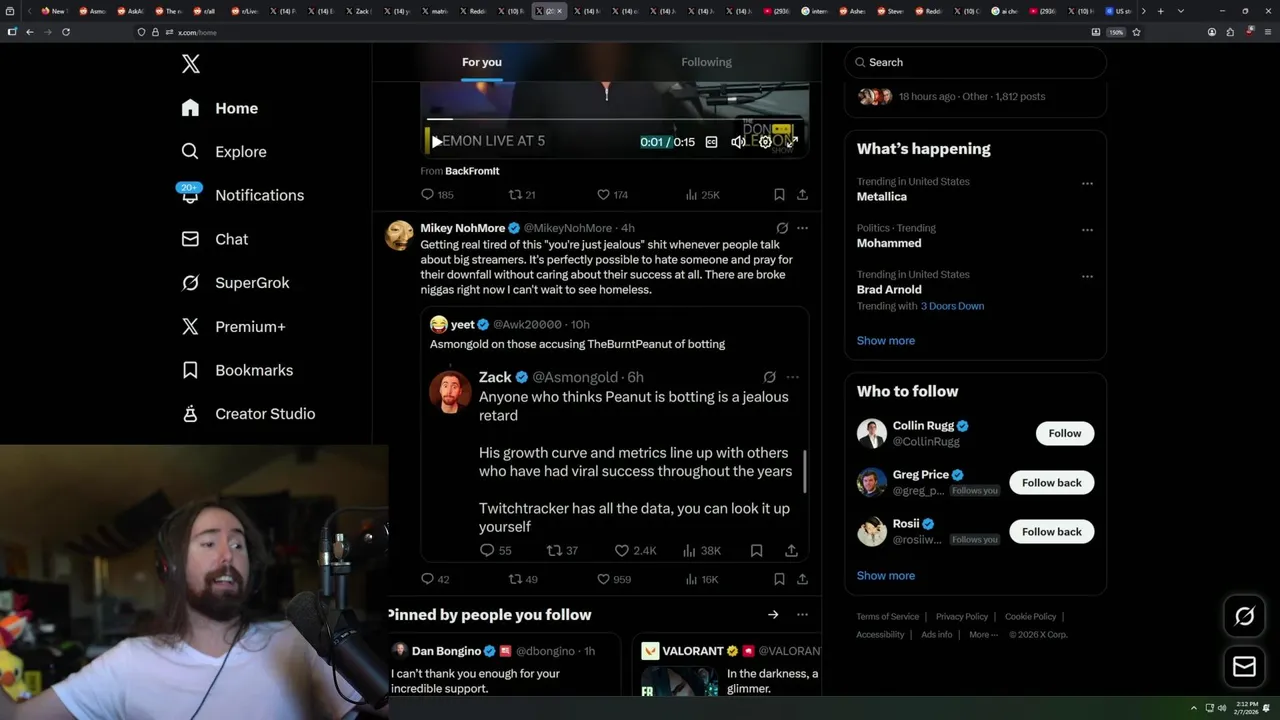Open Privacy Policy link
The image size is (1280, 720).
(962, 617)
